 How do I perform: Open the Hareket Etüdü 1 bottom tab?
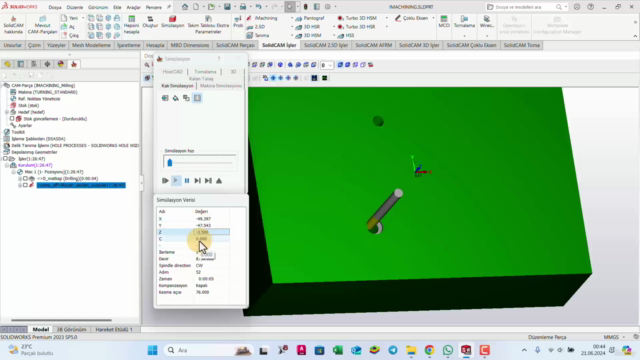114,329
